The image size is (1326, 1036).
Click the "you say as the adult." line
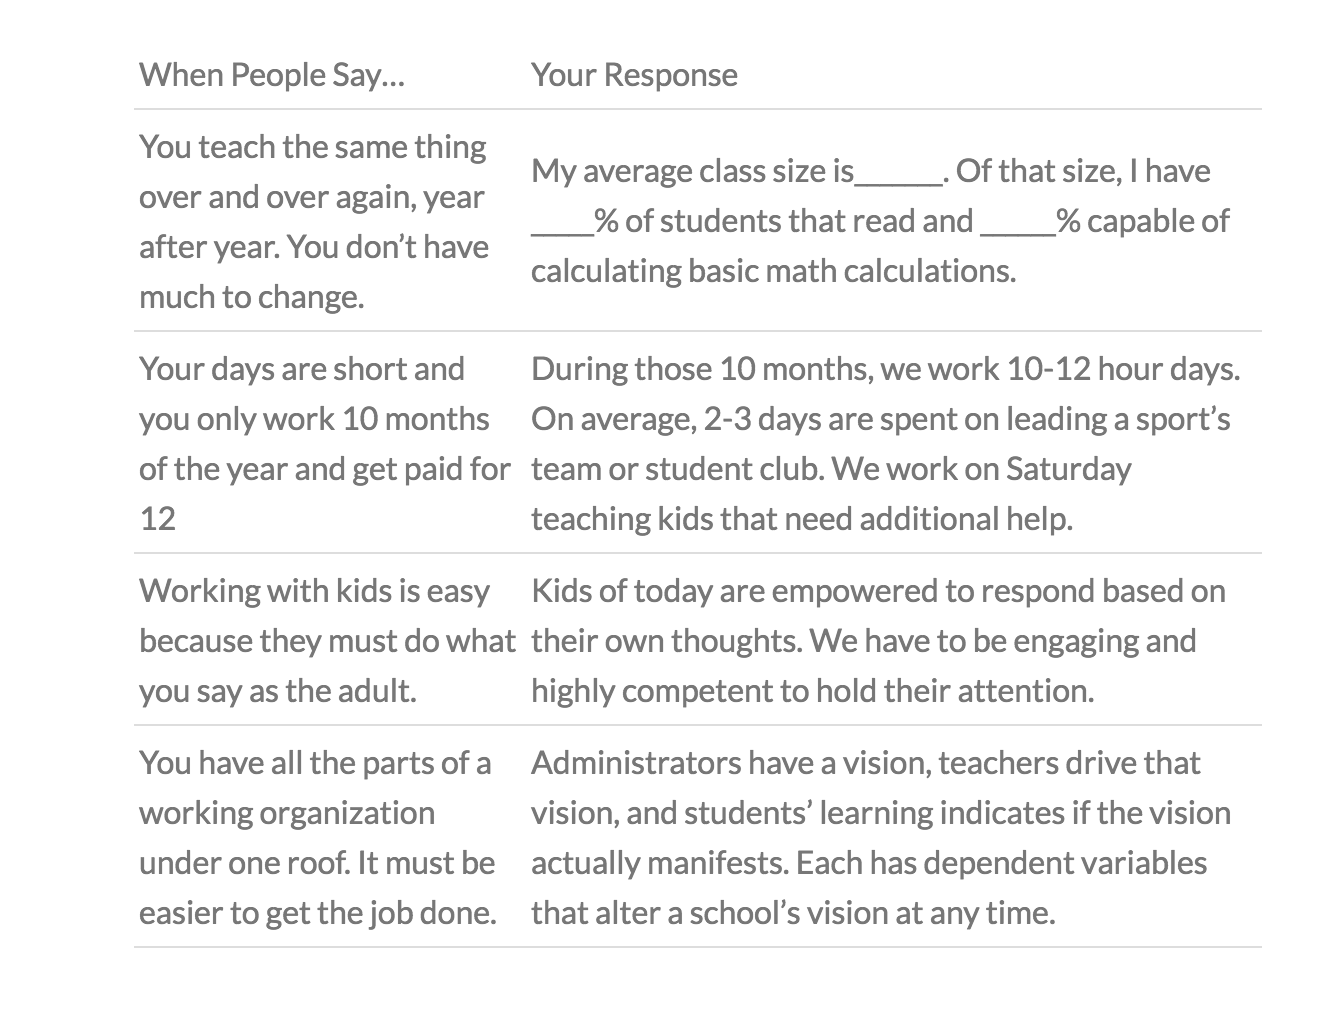[277, 691]
